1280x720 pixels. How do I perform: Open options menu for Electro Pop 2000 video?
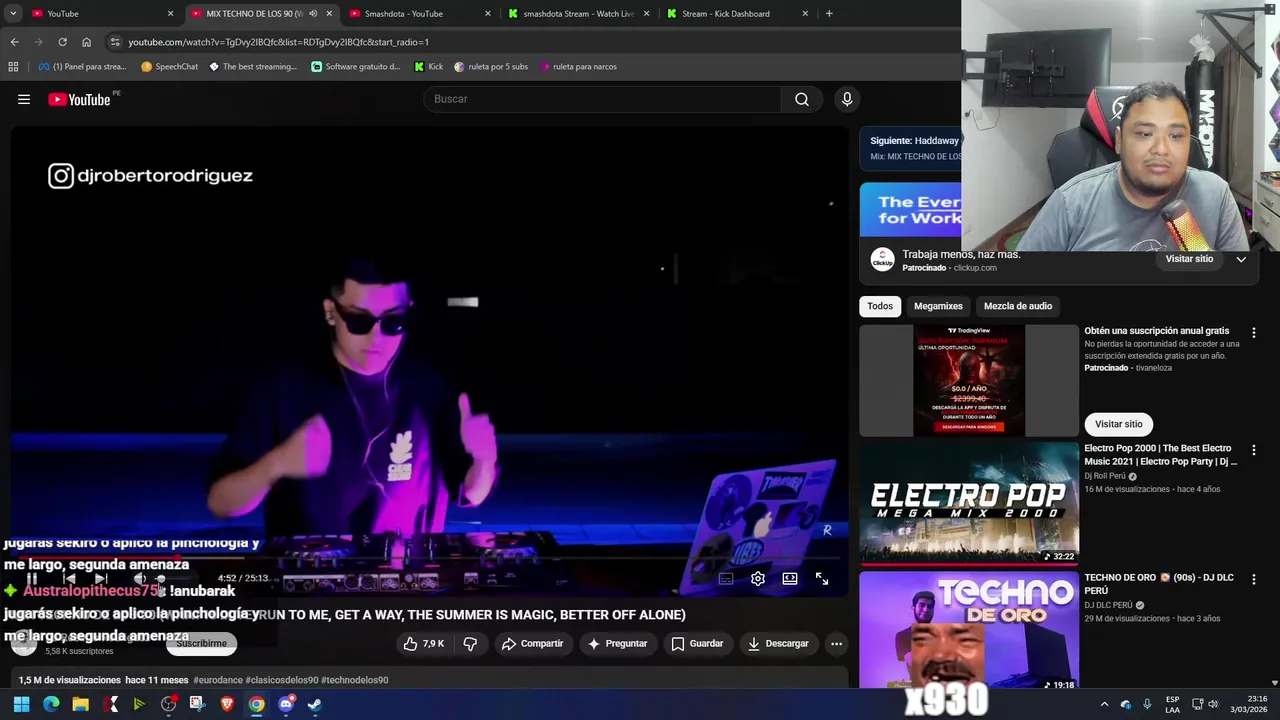tap(1253, 451)
